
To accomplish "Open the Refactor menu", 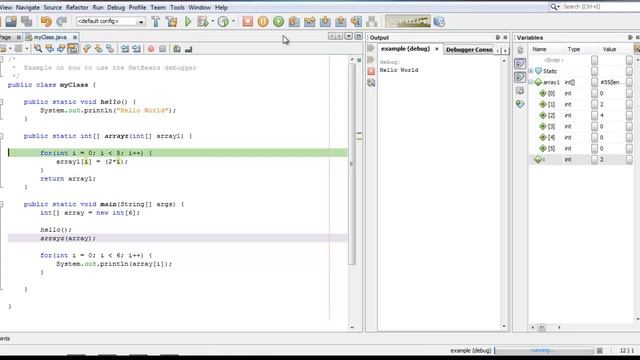I will pos(77,7).
